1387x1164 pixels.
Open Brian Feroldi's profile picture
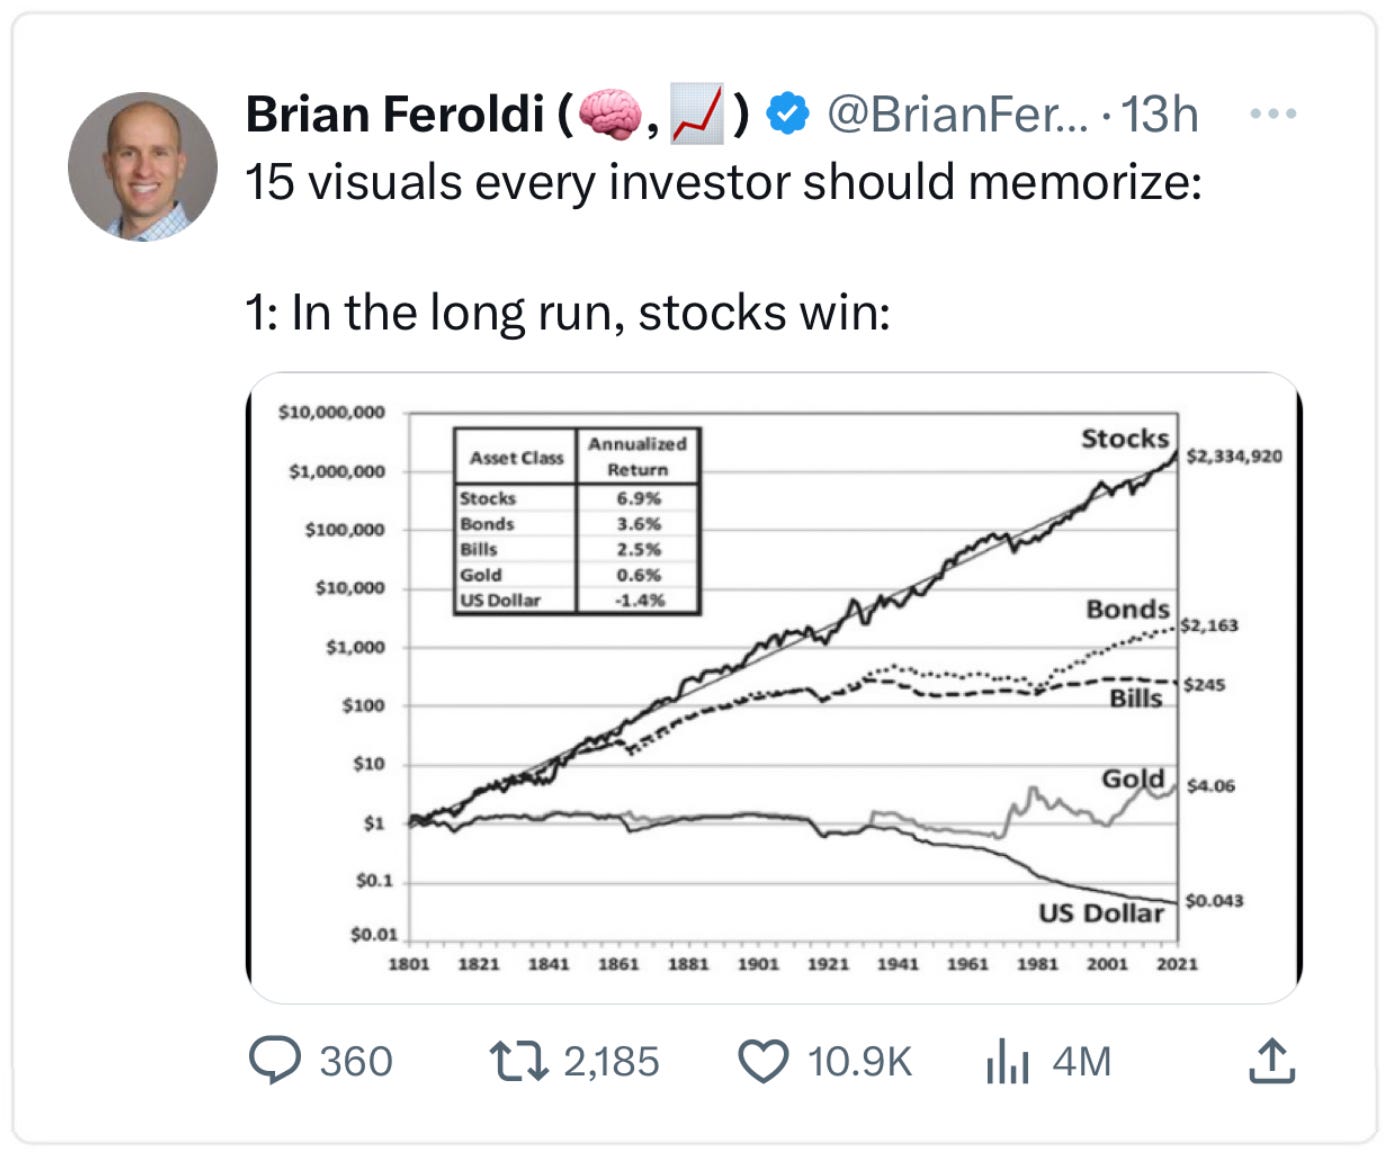pos(142,166)
